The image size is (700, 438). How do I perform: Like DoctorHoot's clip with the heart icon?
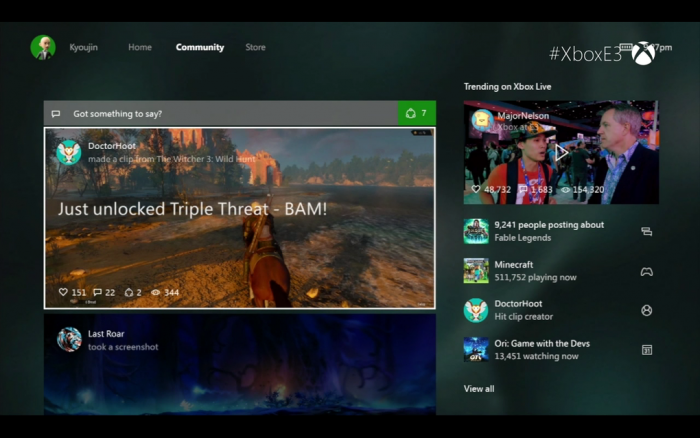point(63,293)
